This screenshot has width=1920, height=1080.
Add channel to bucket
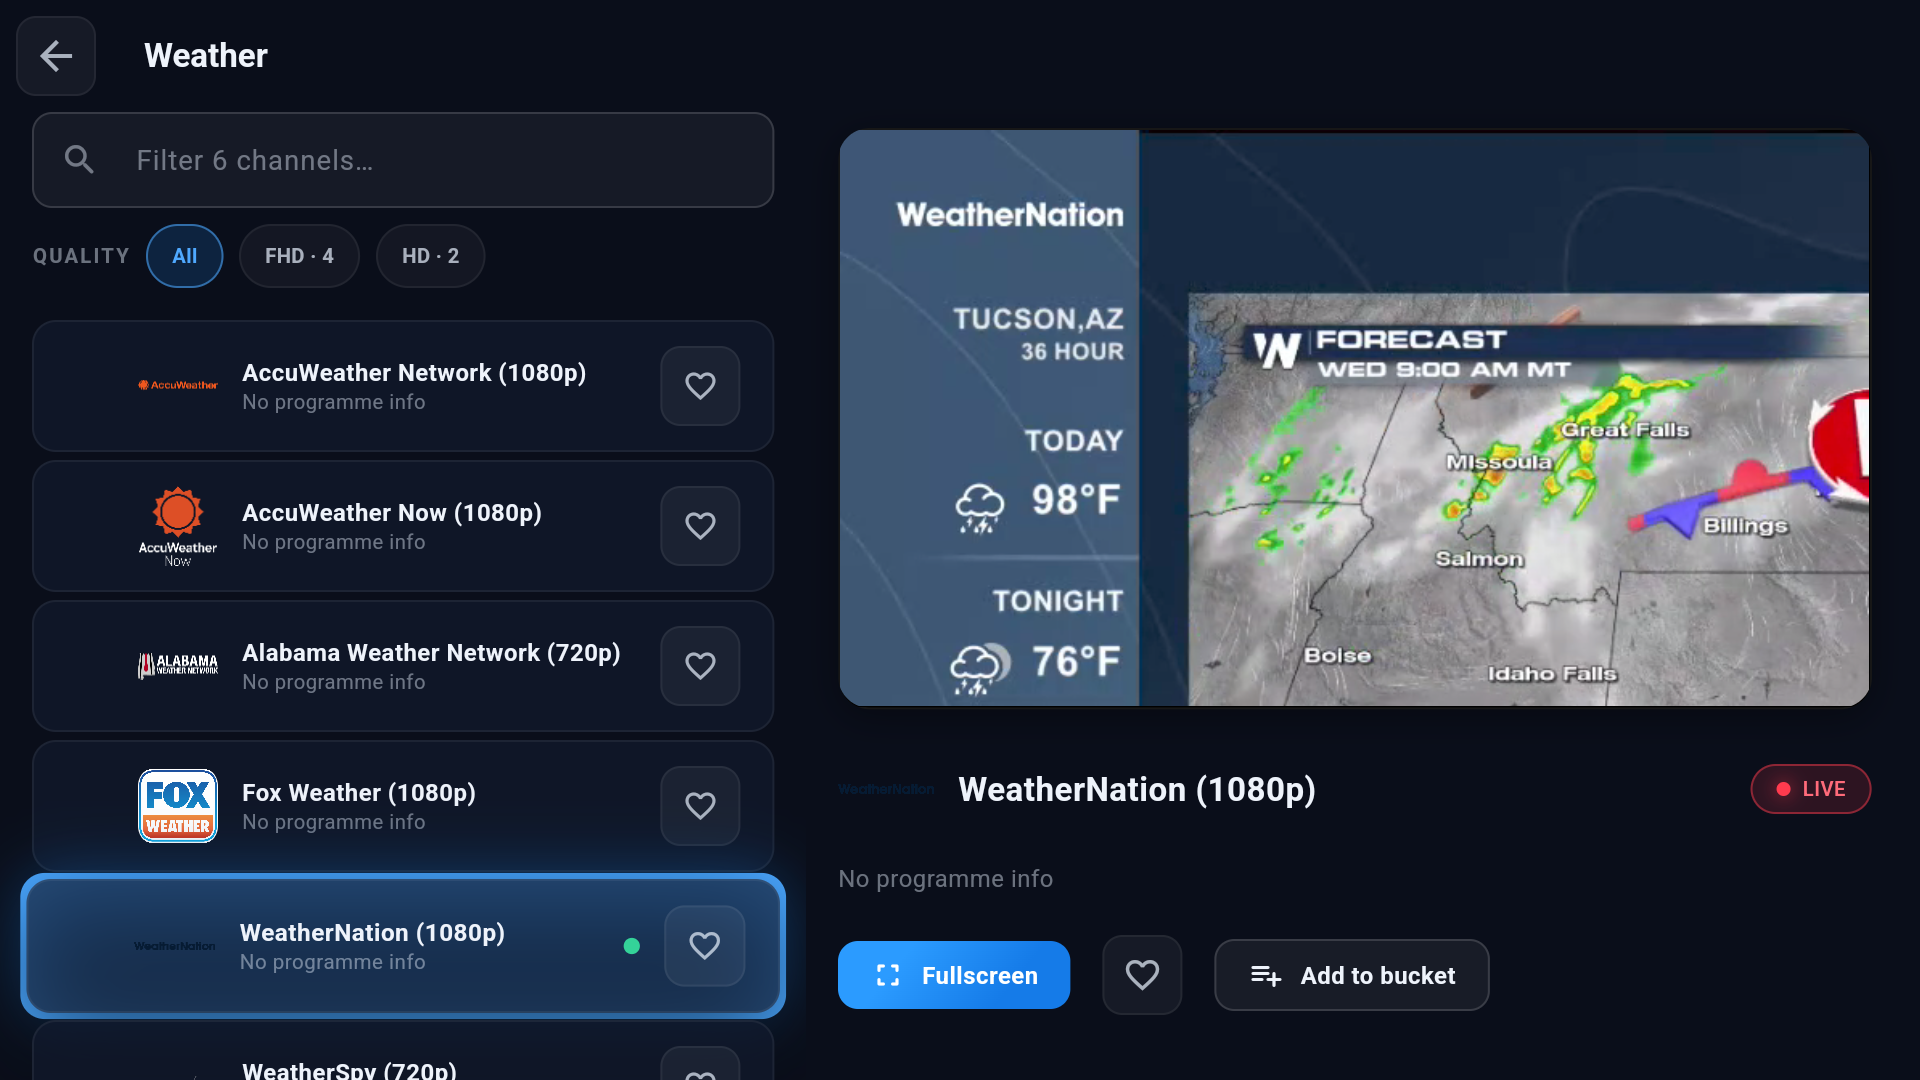coord(1352,975)
